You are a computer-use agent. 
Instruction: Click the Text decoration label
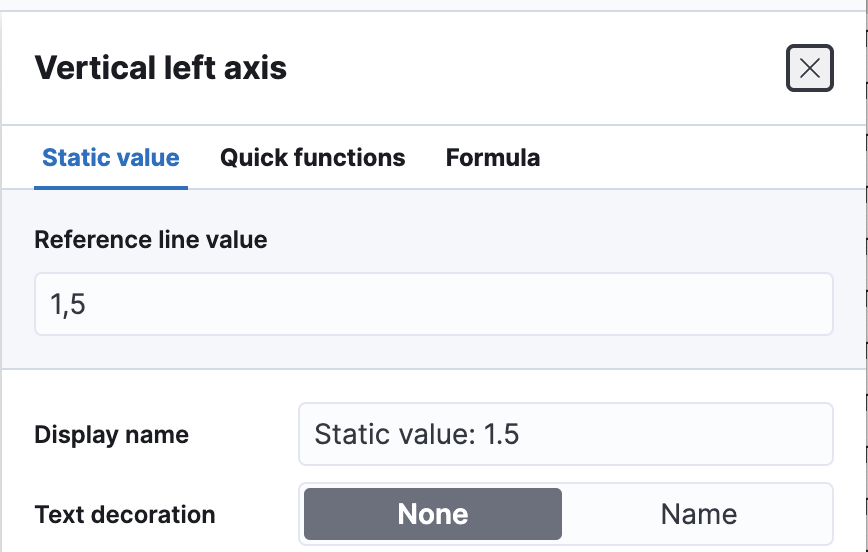point(125,515)
